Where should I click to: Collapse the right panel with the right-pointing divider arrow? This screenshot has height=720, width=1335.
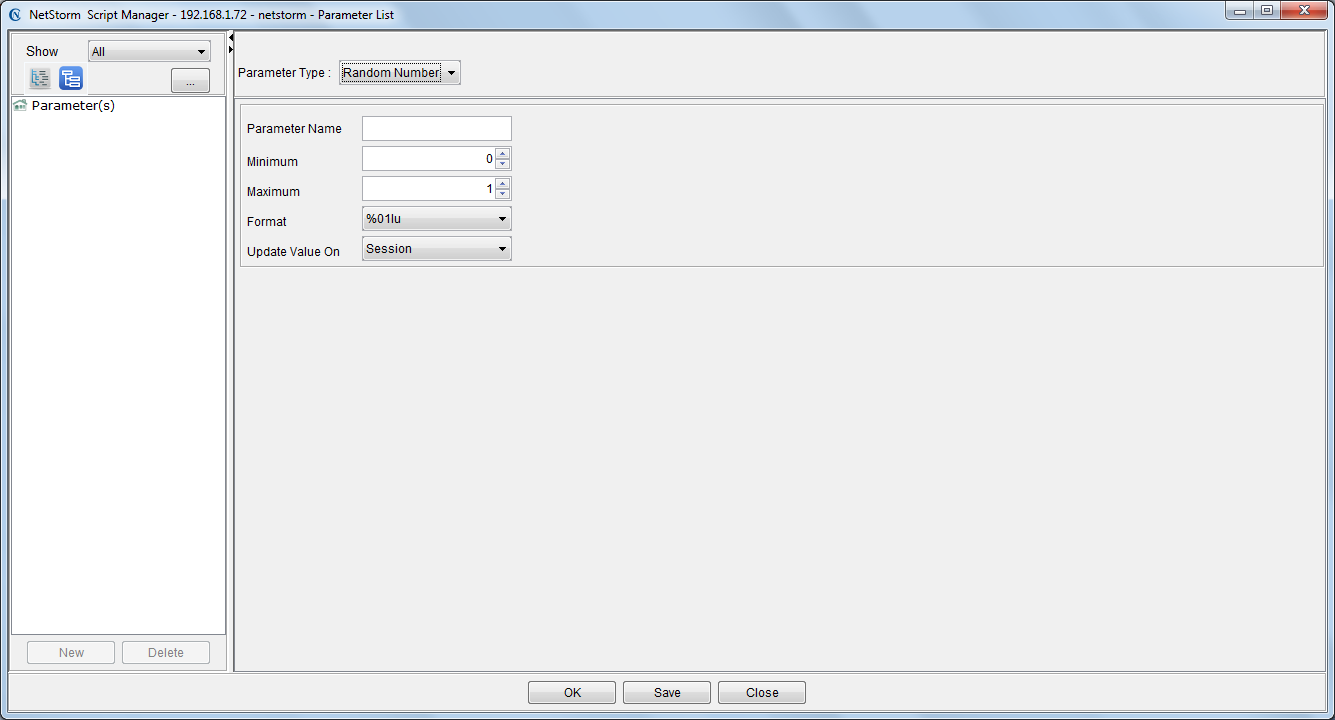pos(231,49)
